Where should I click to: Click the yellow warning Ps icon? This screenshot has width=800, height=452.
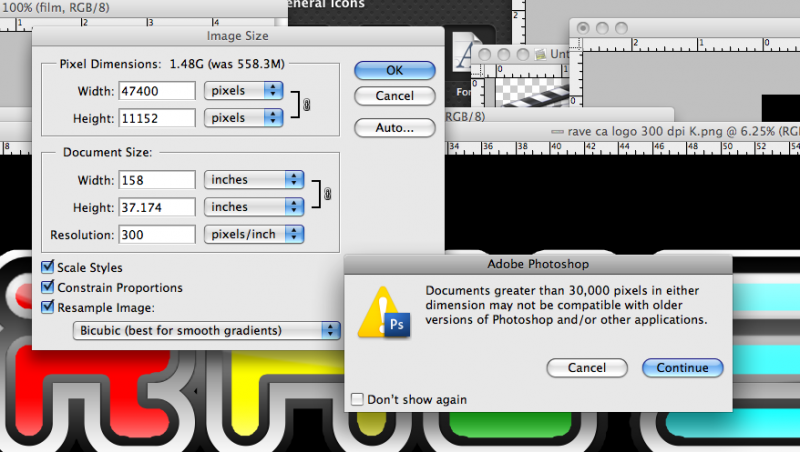[x=384, y=313]
